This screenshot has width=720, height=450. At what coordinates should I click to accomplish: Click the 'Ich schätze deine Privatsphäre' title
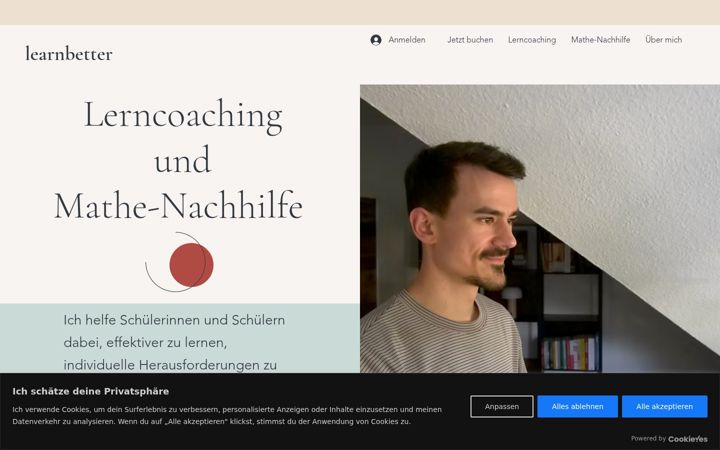tap(90, 391)
